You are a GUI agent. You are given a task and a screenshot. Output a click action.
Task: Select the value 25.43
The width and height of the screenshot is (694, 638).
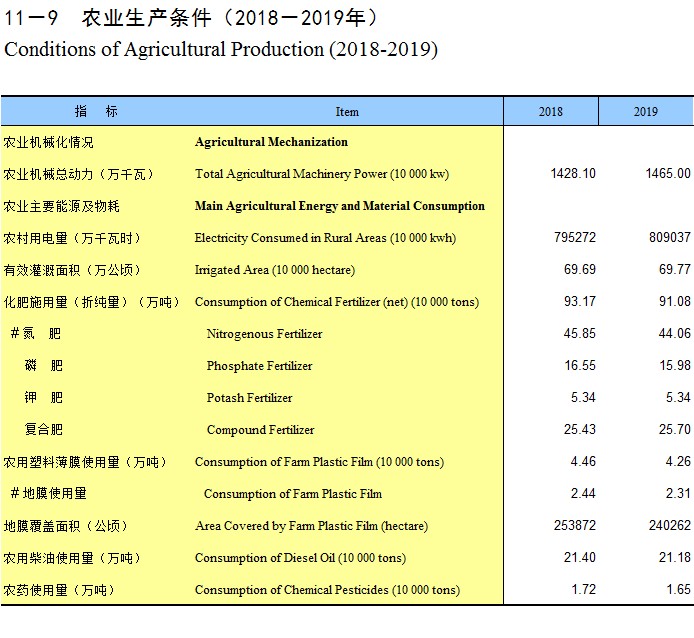(x=580, y=429)
